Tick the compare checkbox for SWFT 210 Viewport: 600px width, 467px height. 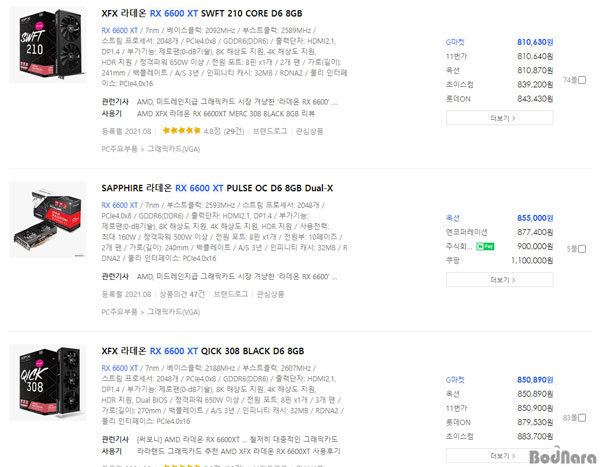click(x=582, y=80)
